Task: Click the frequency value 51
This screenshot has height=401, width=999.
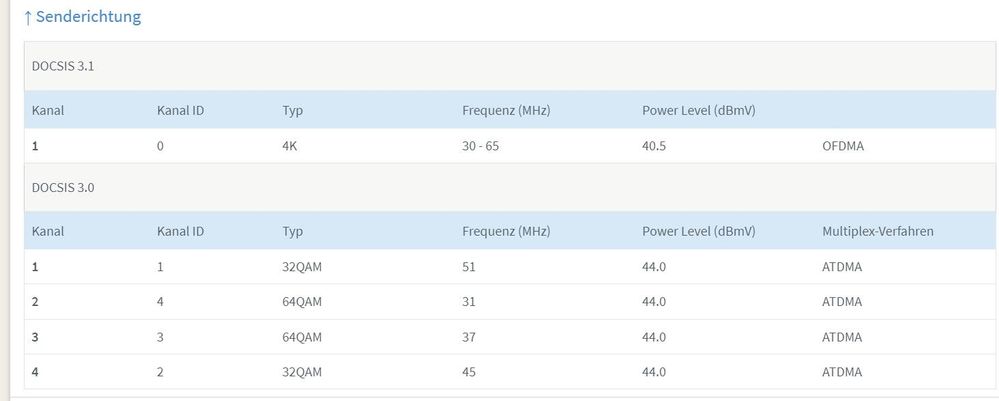Action: pos(469,267)
